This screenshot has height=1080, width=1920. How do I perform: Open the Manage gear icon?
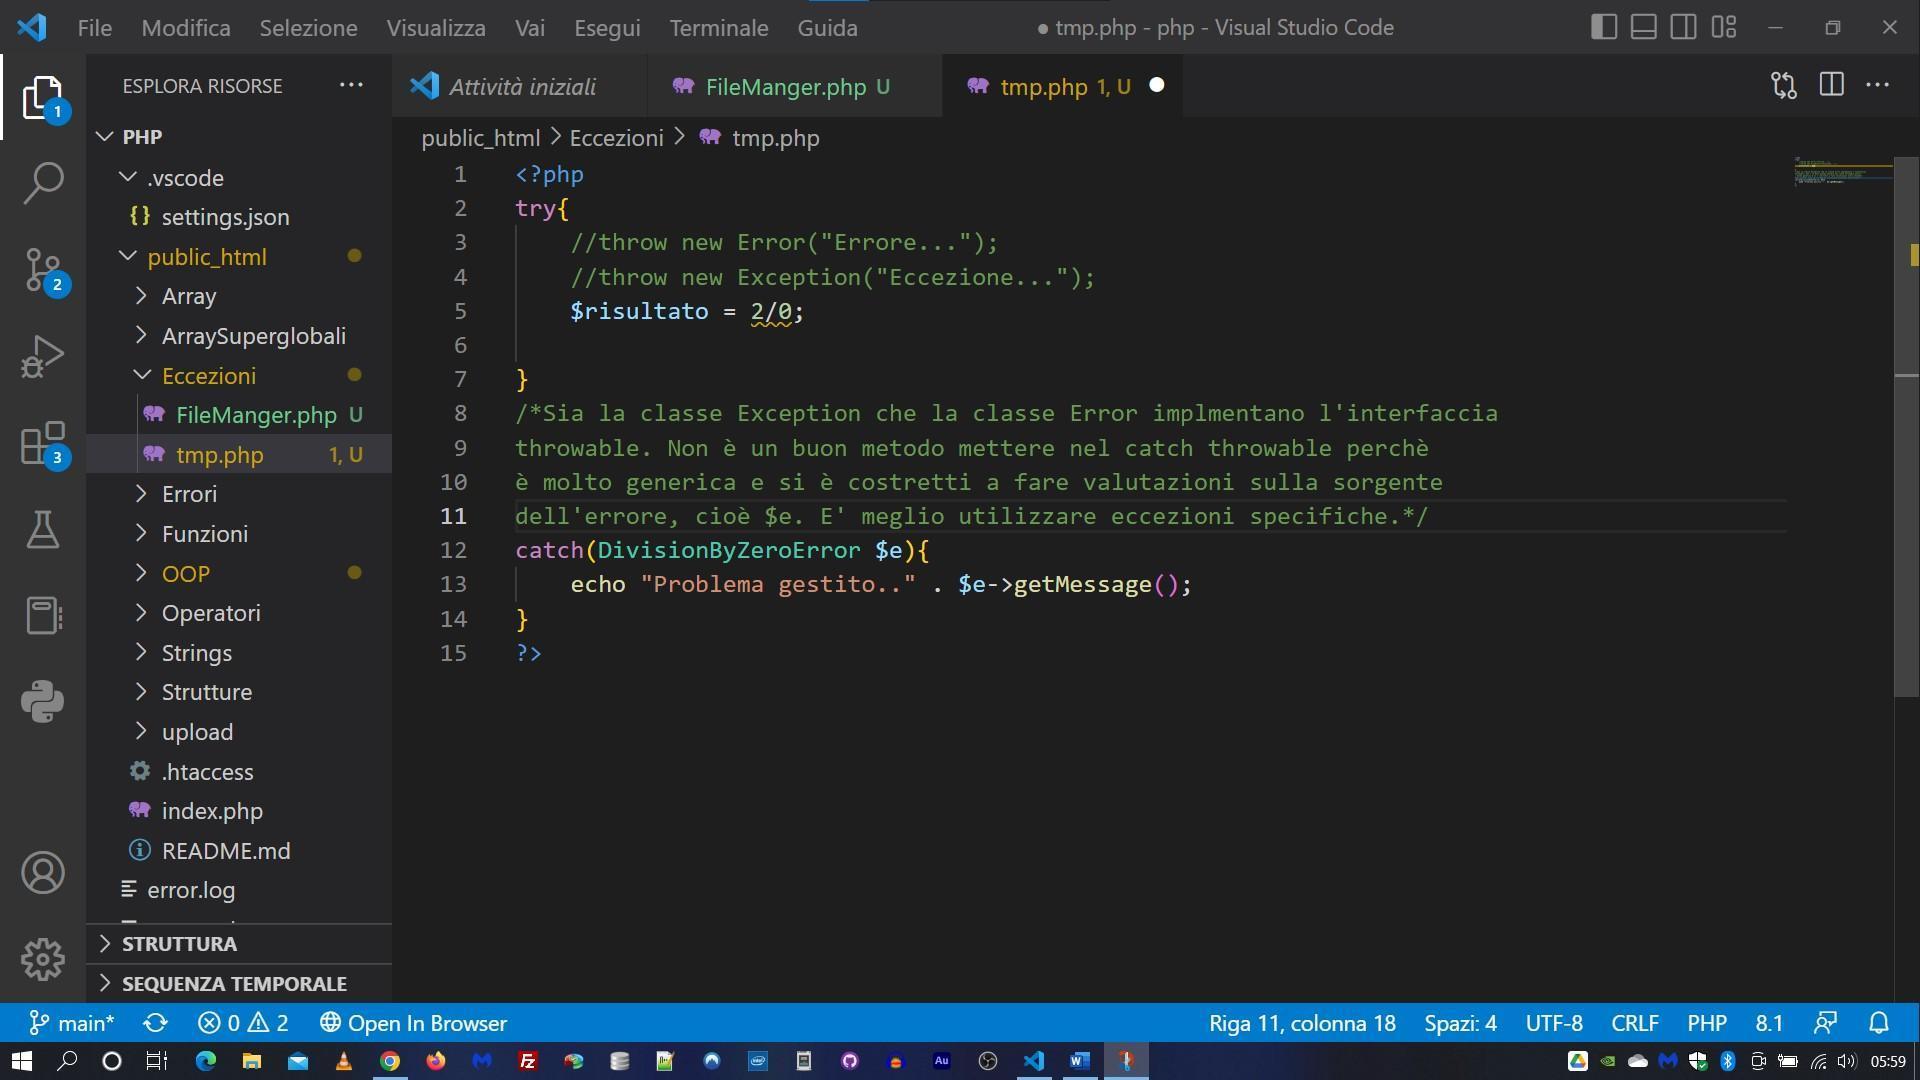42,959
